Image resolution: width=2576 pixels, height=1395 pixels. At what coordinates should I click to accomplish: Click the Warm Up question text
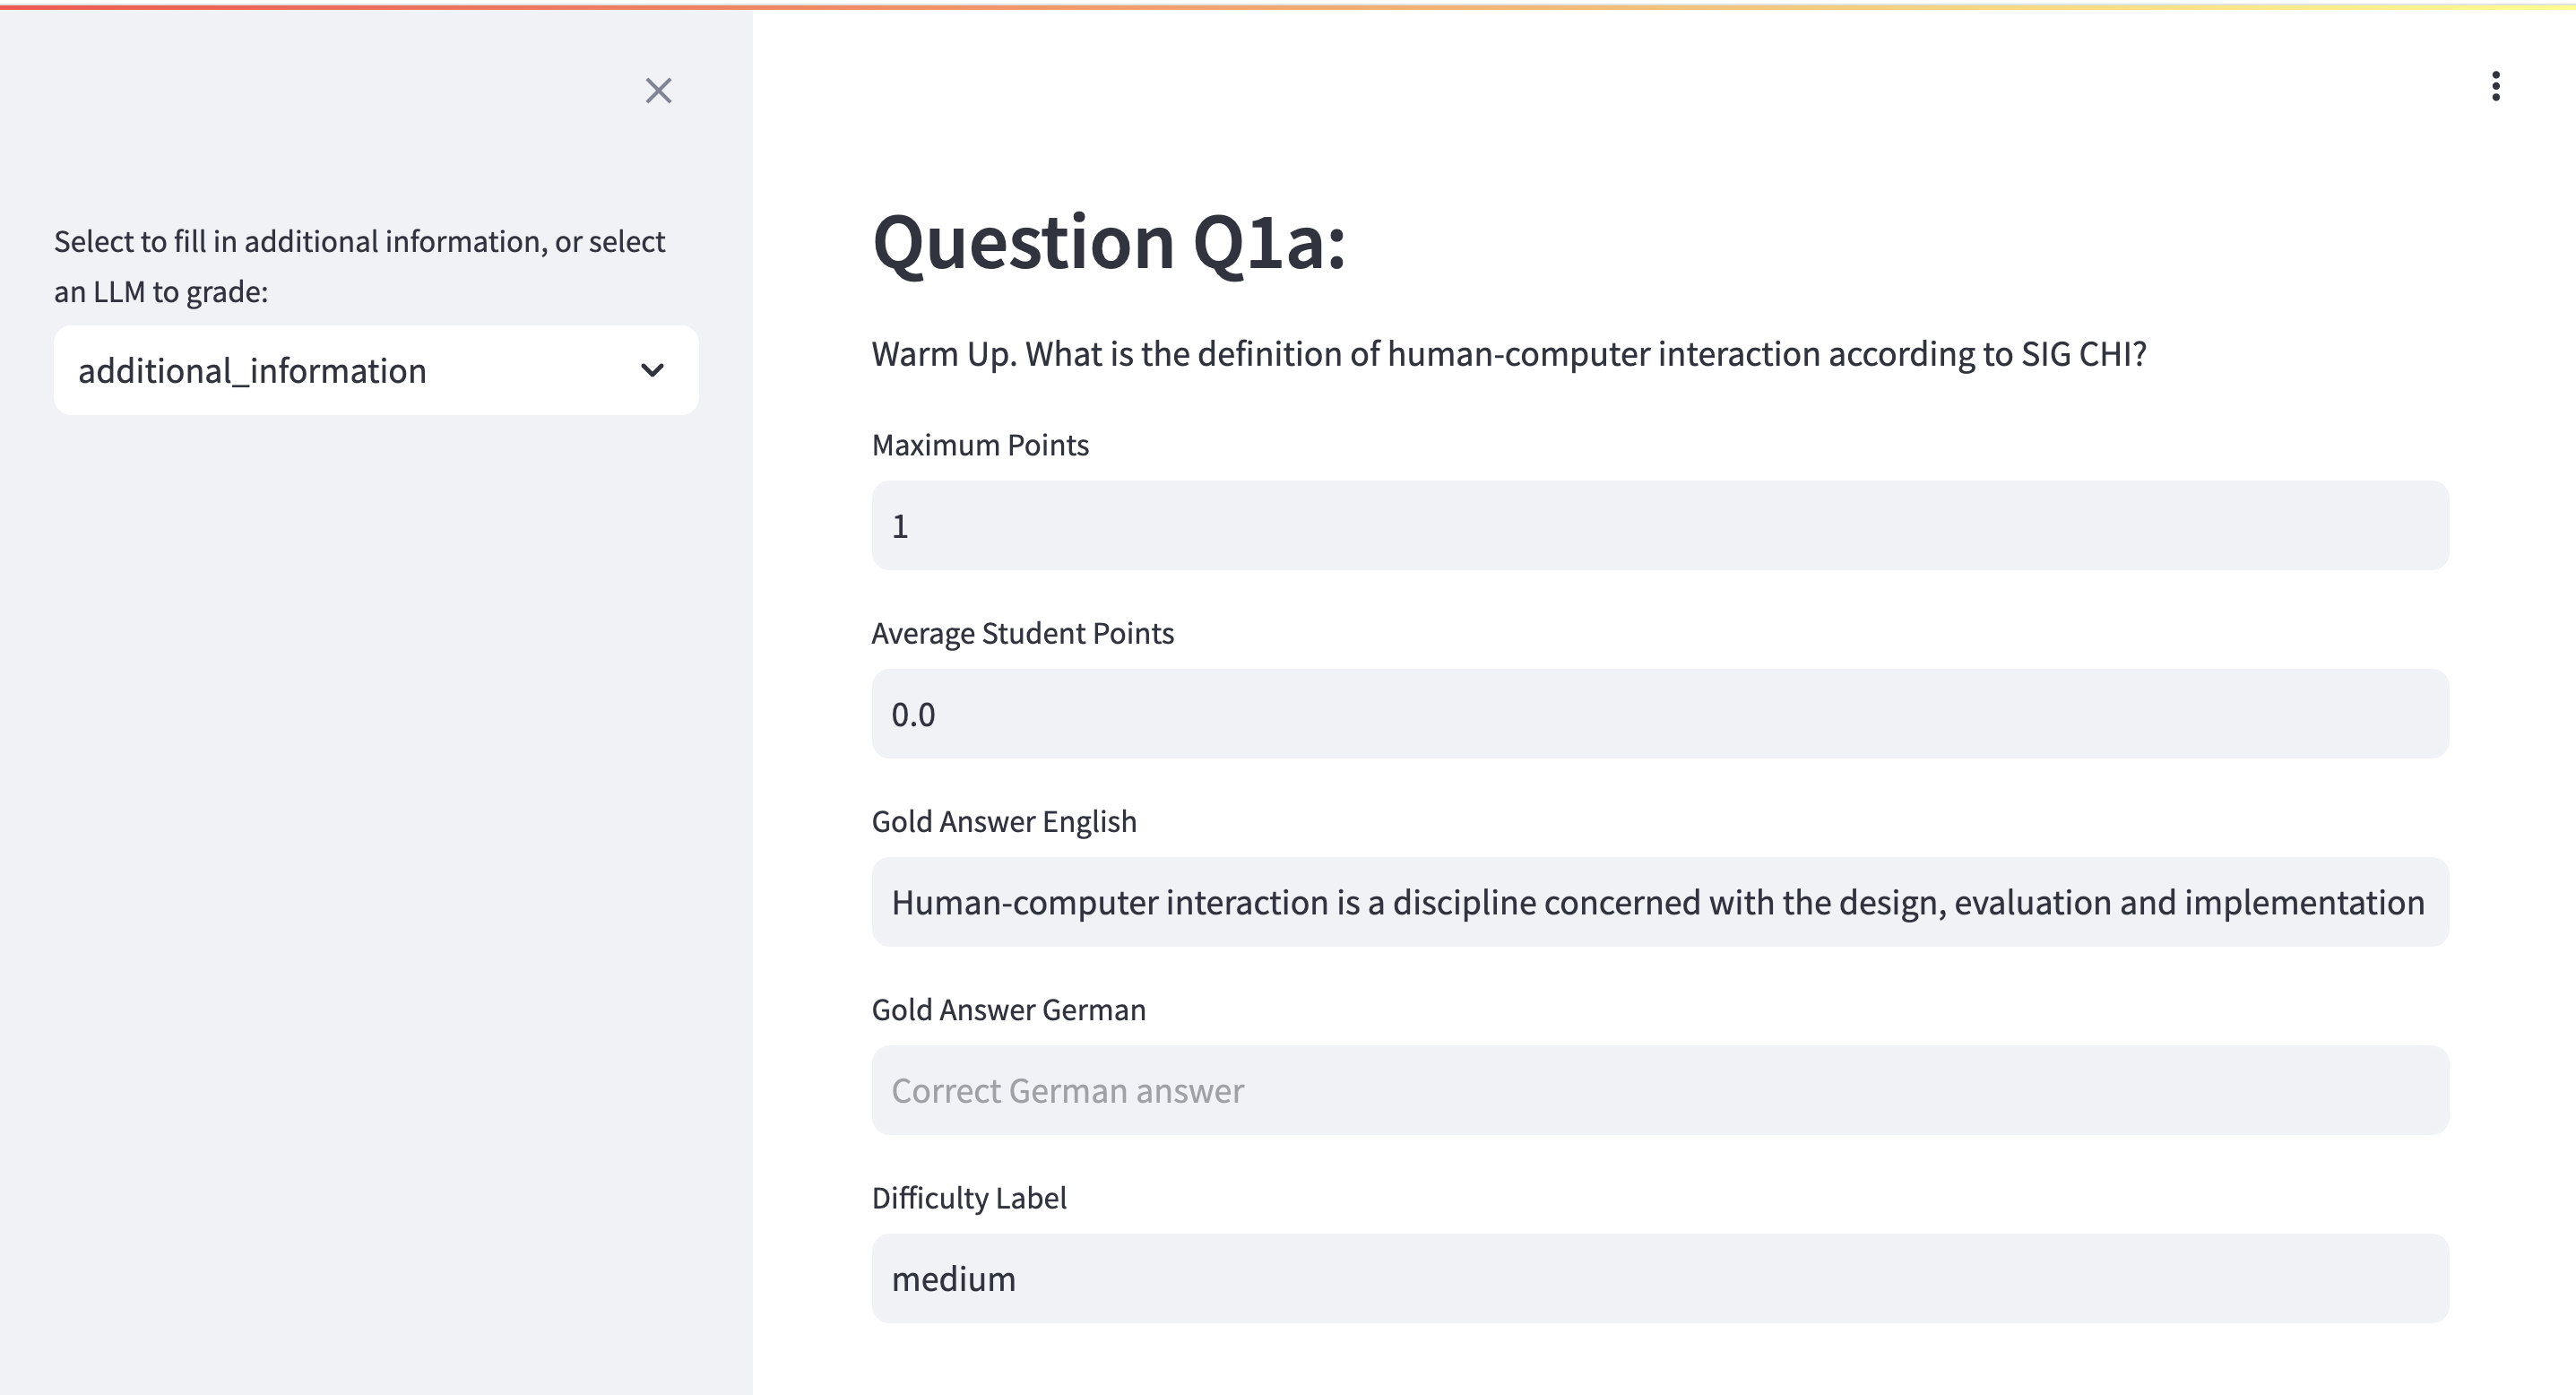tap(1508, 354)
